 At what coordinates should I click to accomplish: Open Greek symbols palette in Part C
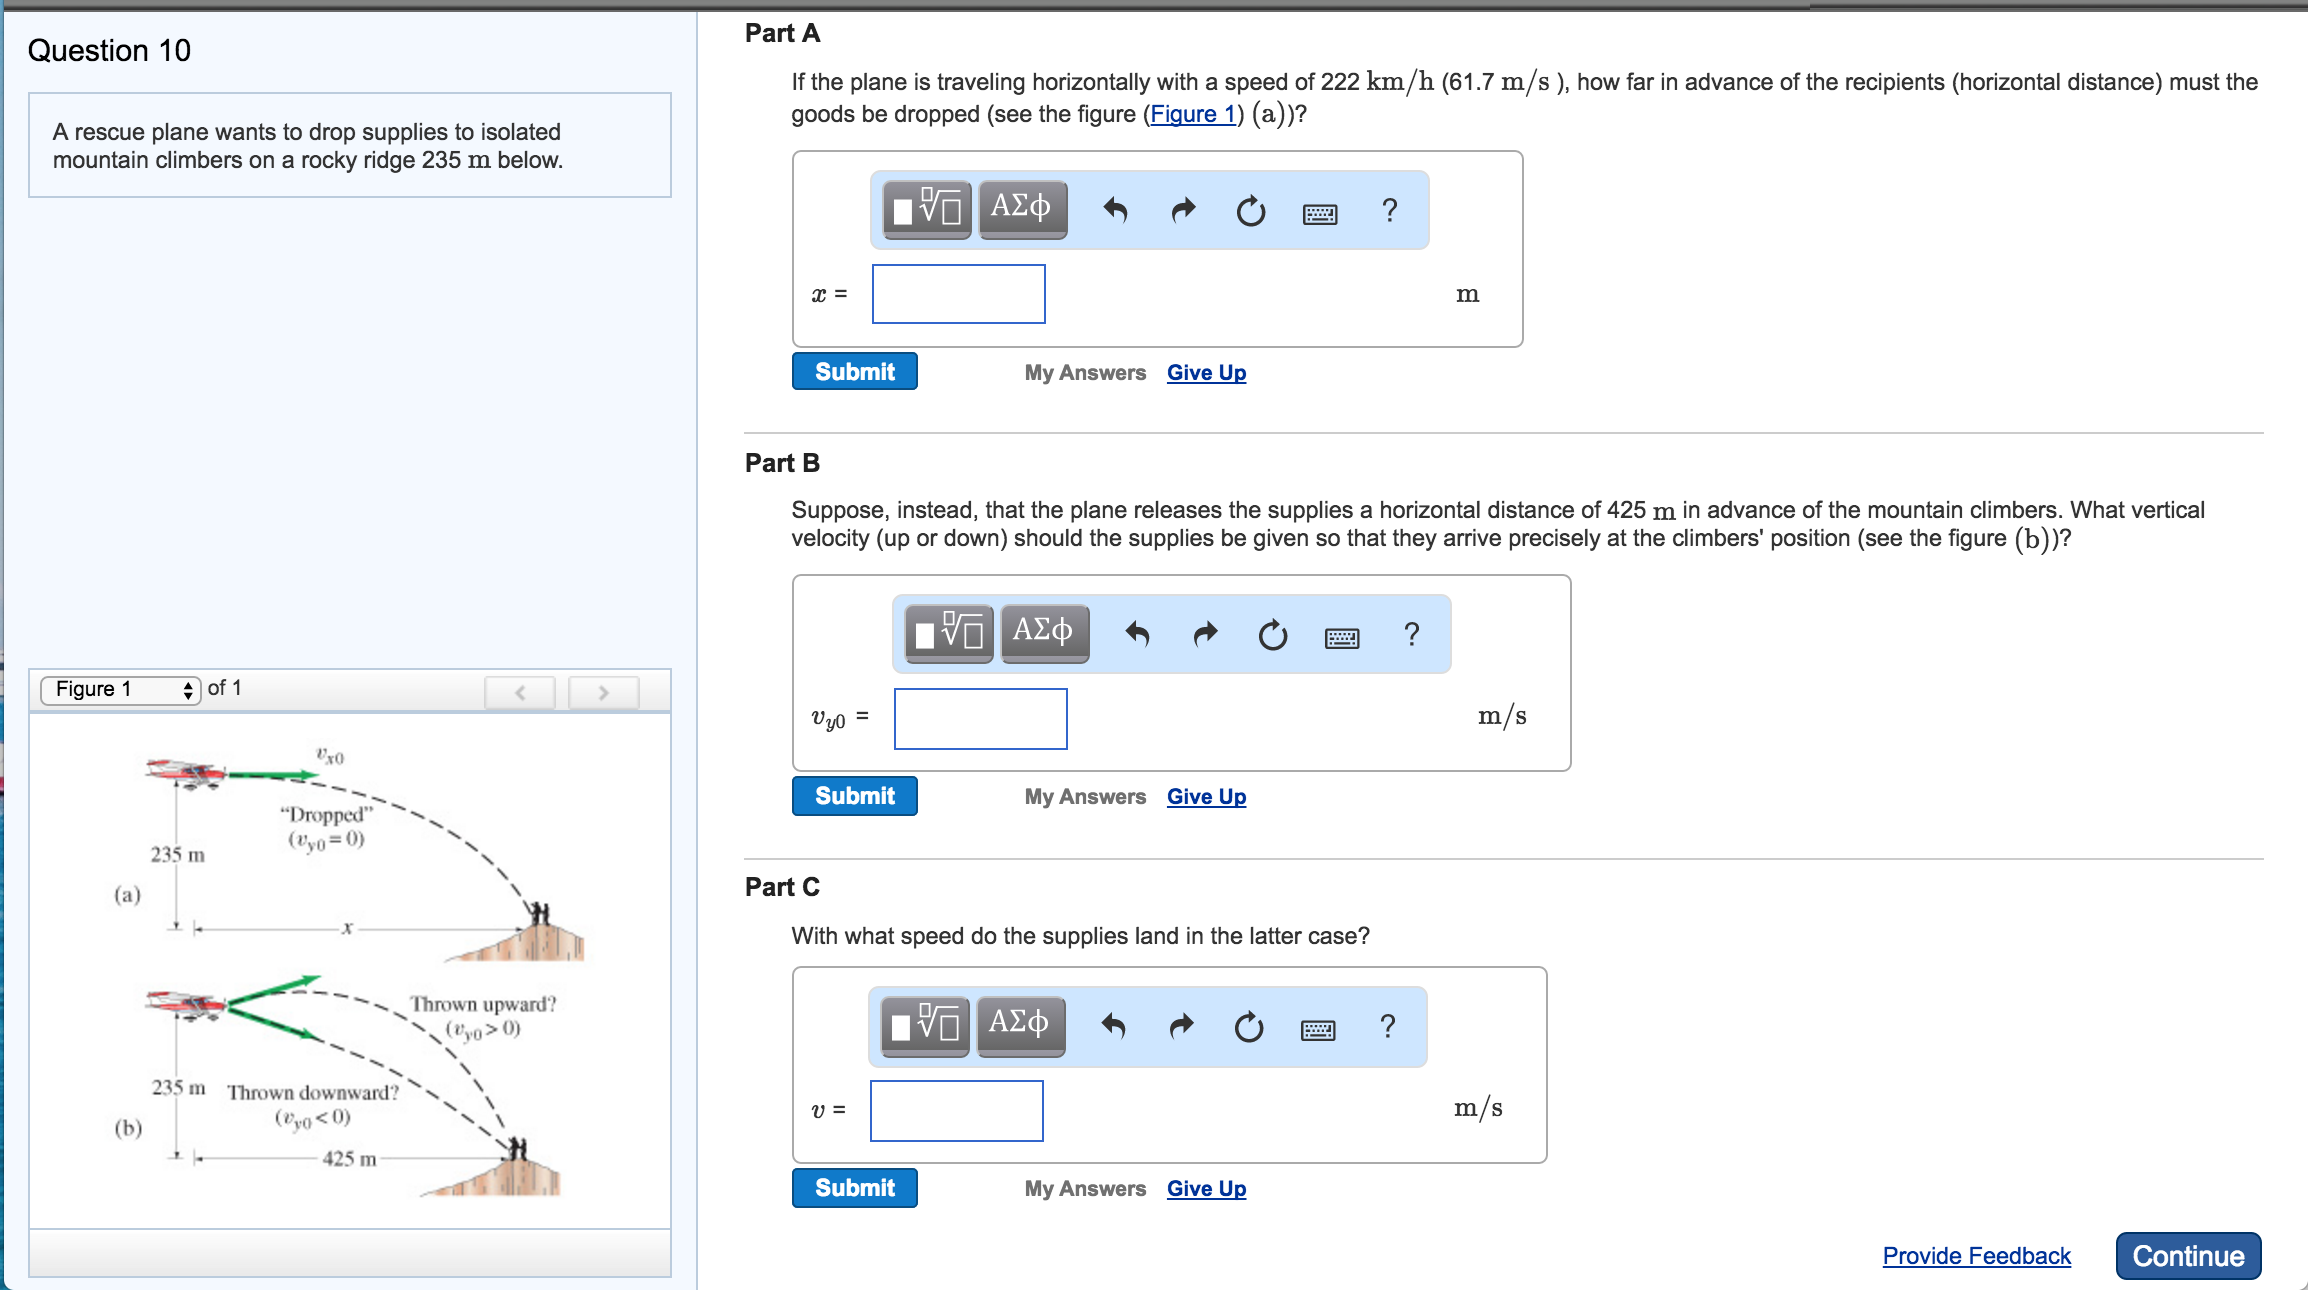pyautogui.click(x=1020, y=1026)
